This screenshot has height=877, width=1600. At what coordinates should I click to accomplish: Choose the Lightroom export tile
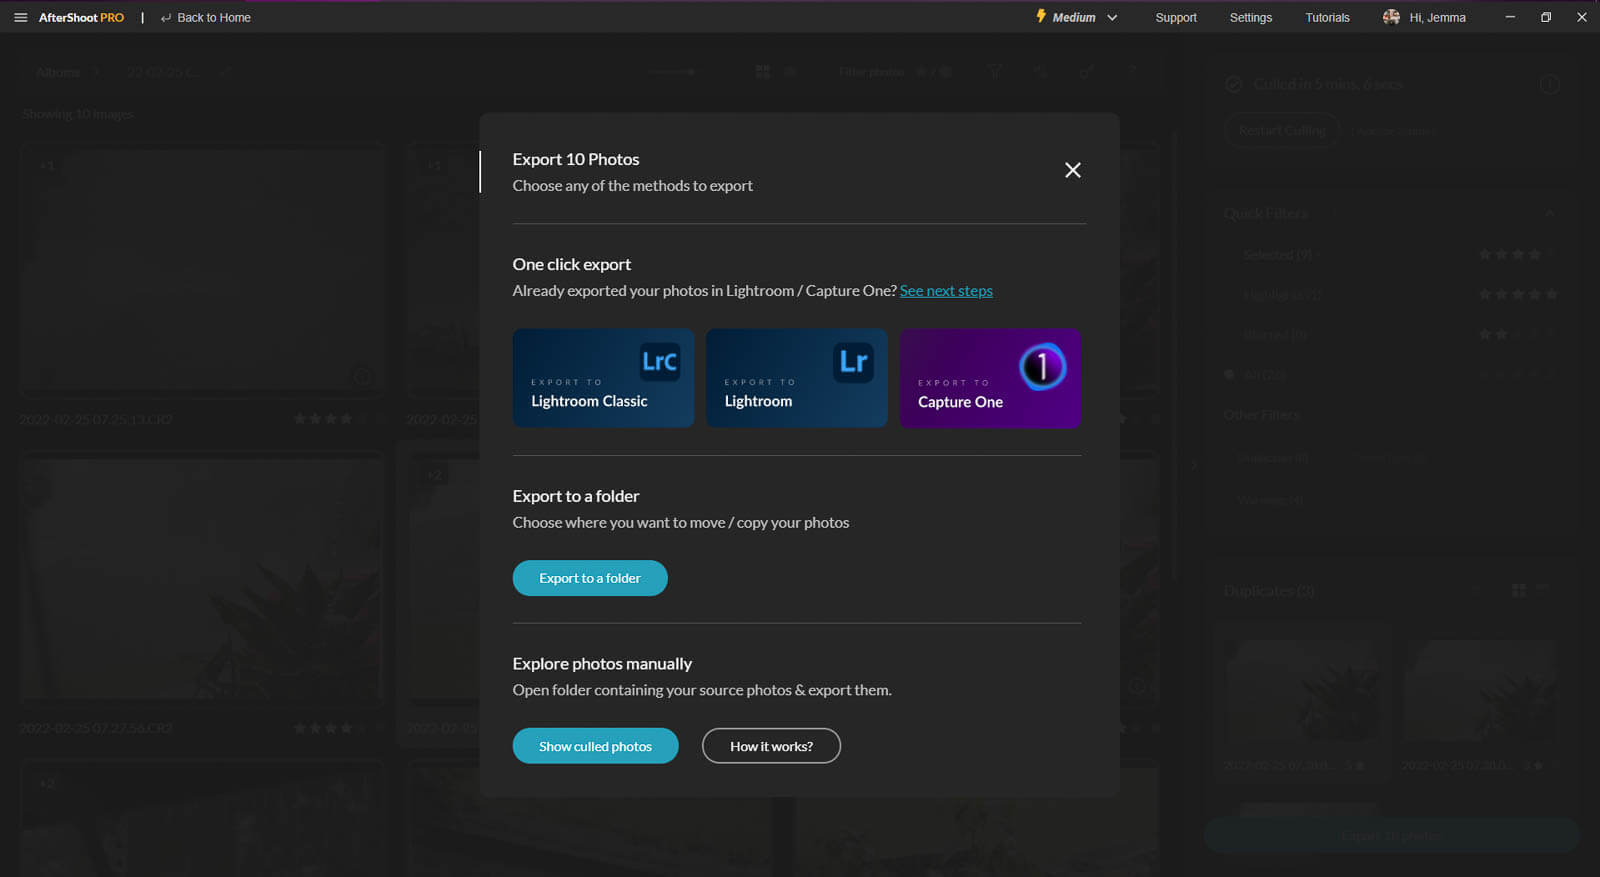[796, 378]
